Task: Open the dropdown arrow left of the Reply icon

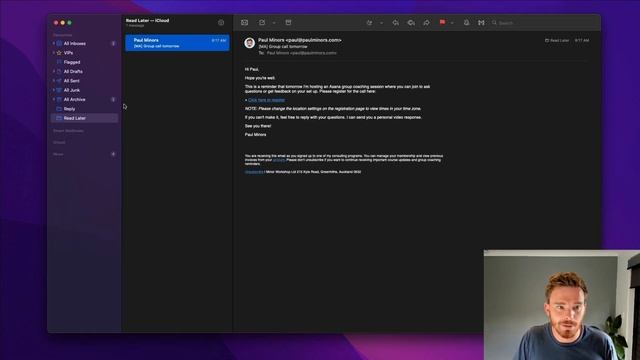Action: click(x=382, y=23)
